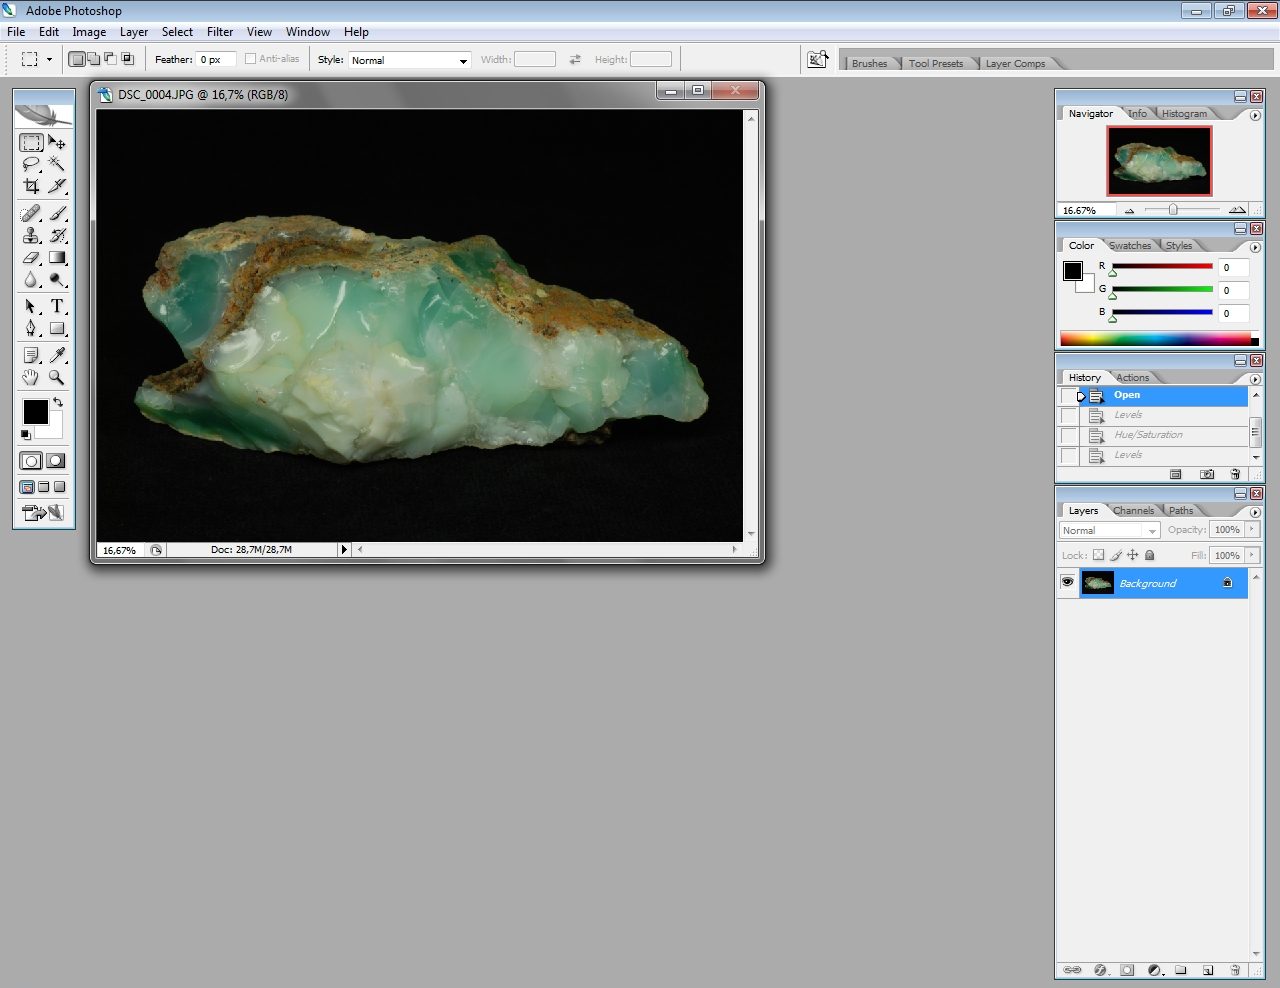Select the Pen tool
The height and width of the screenshot is (988, 1280).
pos(31,328)
